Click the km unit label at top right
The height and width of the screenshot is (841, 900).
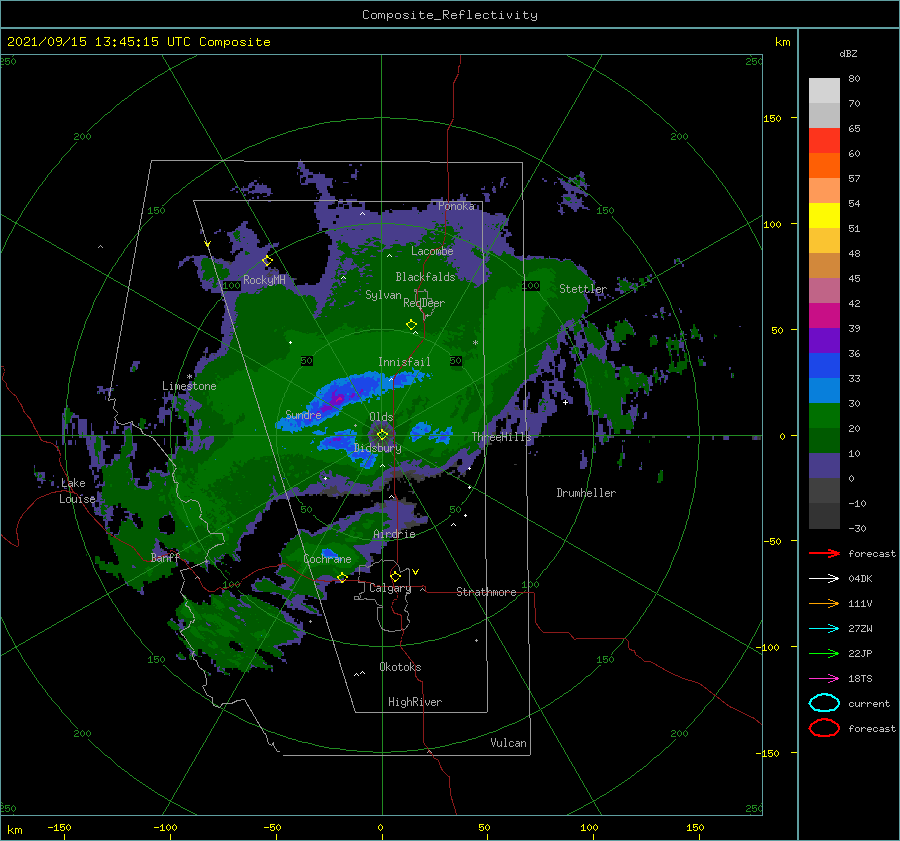coord(782,42)
